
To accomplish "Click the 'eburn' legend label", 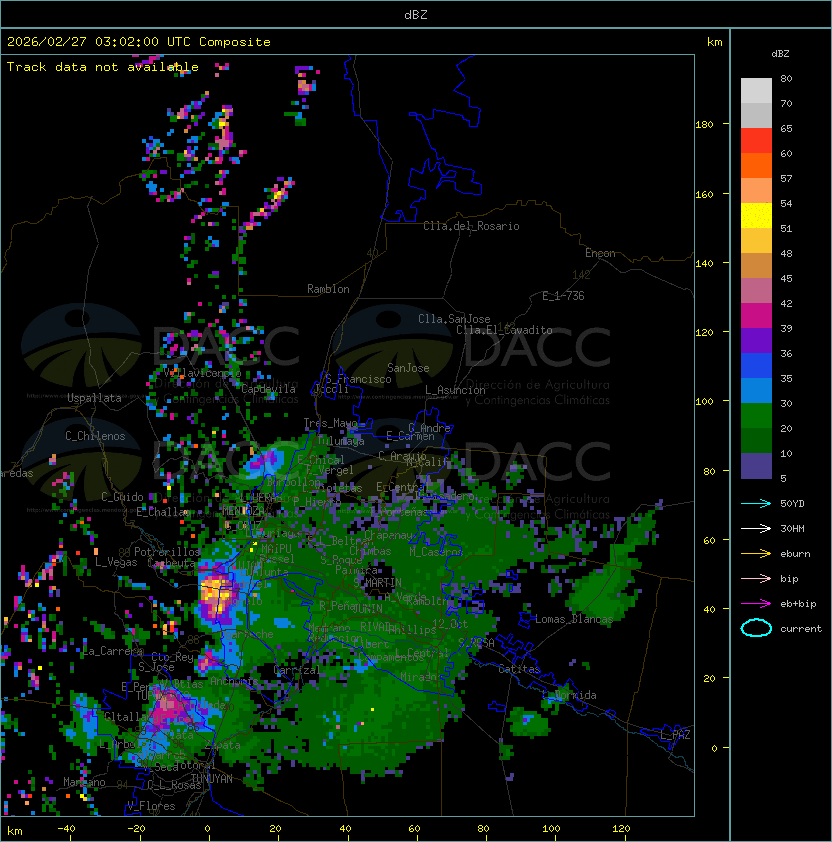I will (x=795, y=554).
